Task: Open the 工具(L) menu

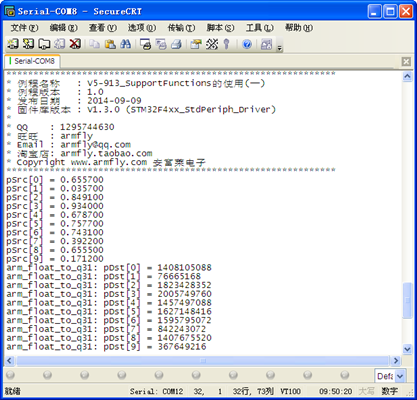Action: tap(260, 28)
